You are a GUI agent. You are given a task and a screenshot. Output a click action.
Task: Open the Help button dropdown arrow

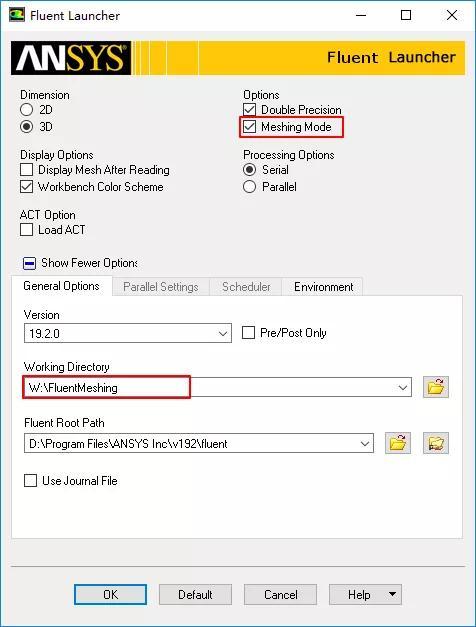392,594
